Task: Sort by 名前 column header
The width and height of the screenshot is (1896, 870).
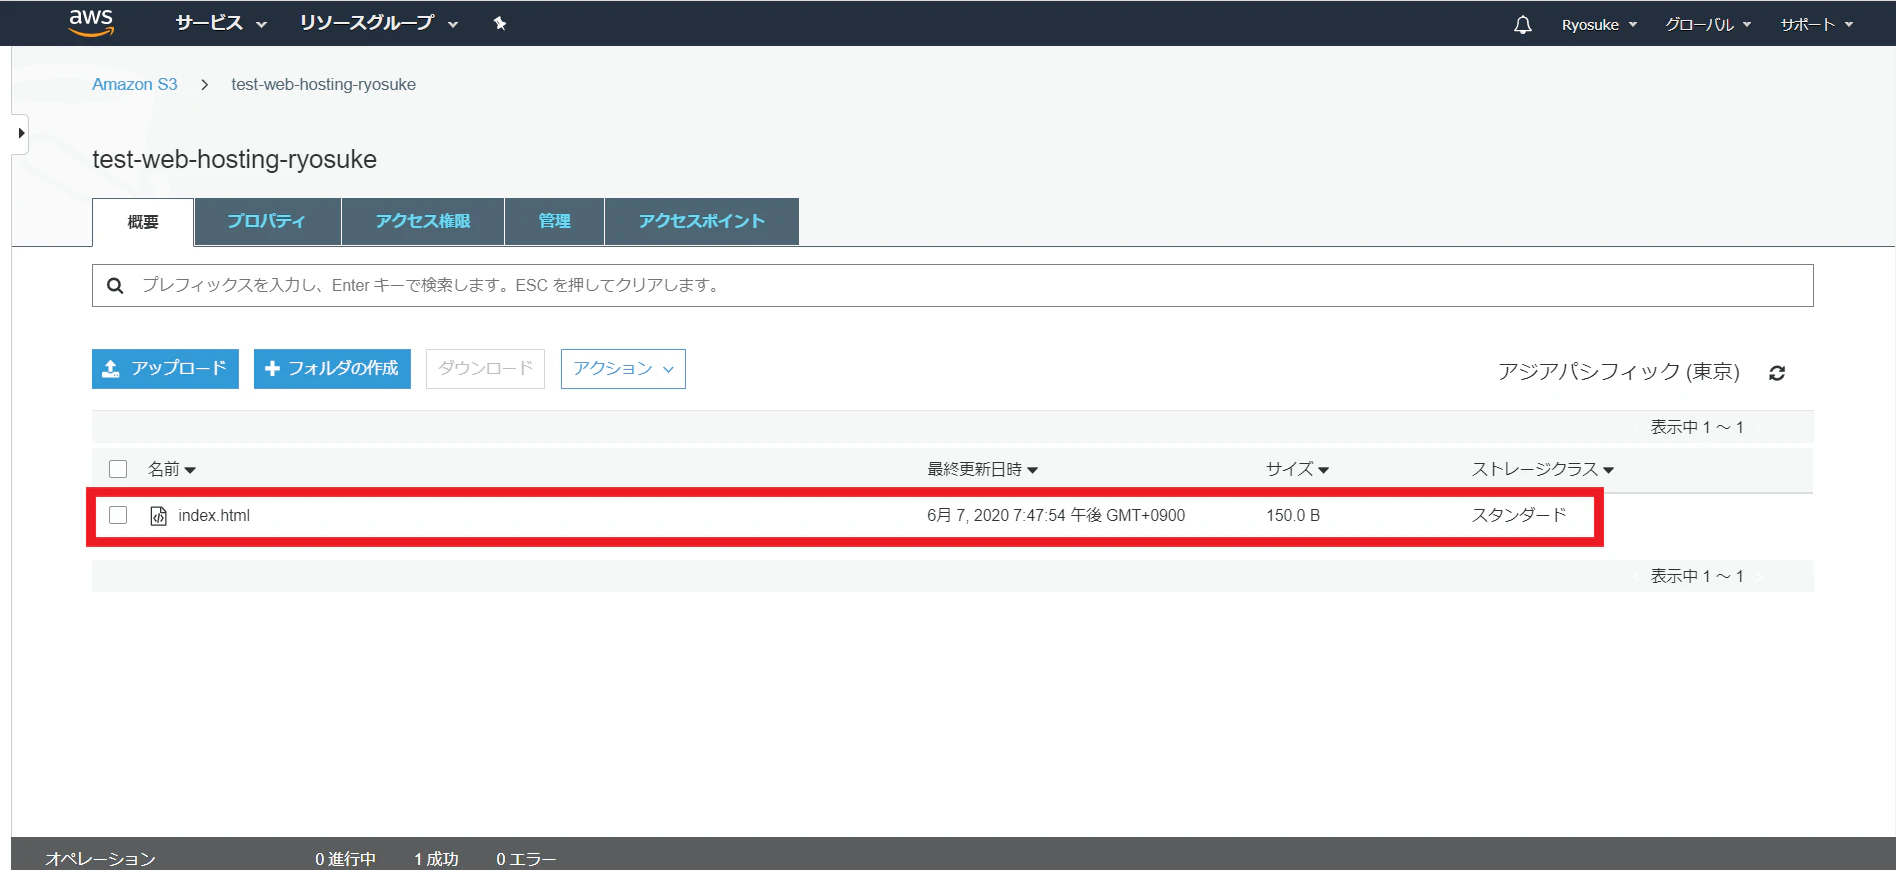Action: pyautogui.click(x=172, y=469)
